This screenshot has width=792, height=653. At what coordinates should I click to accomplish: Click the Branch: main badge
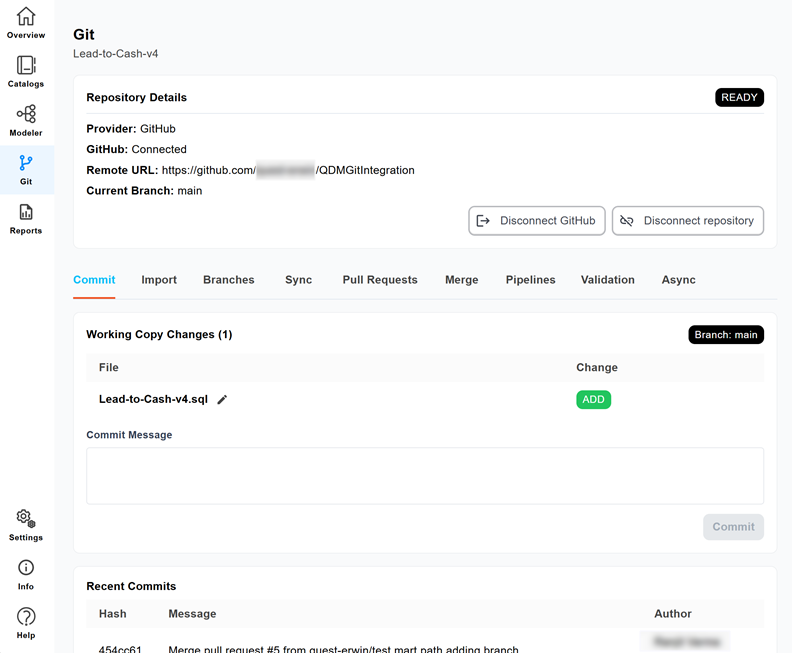[726, 335]
